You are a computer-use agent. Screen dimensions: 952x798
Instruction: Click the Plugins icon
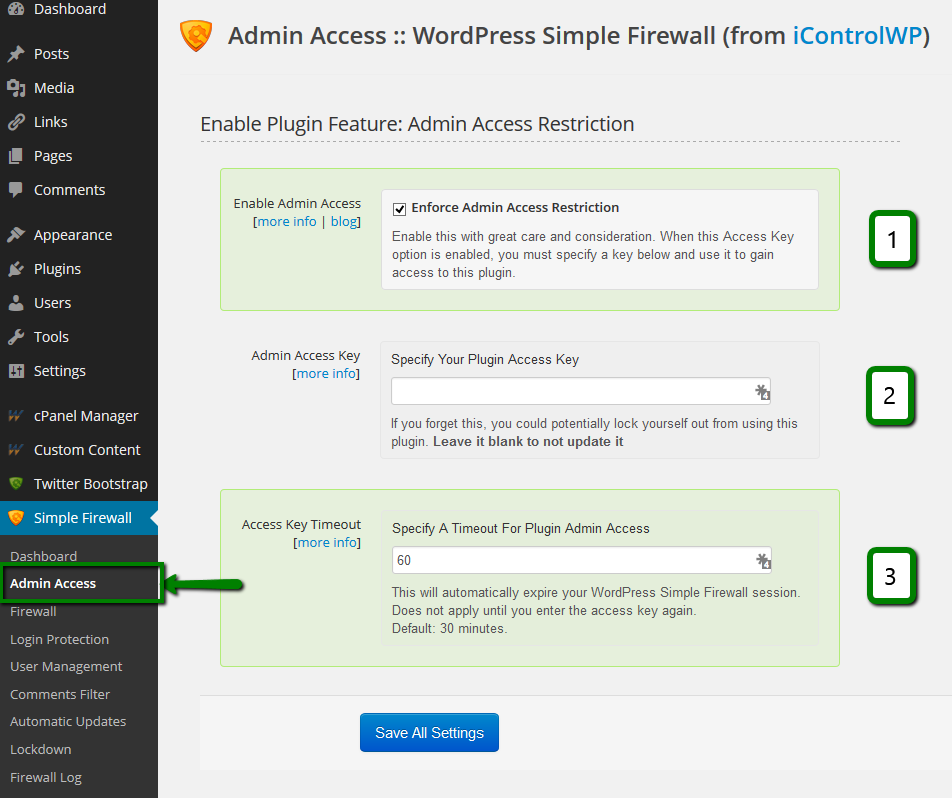tap(16, 268)
